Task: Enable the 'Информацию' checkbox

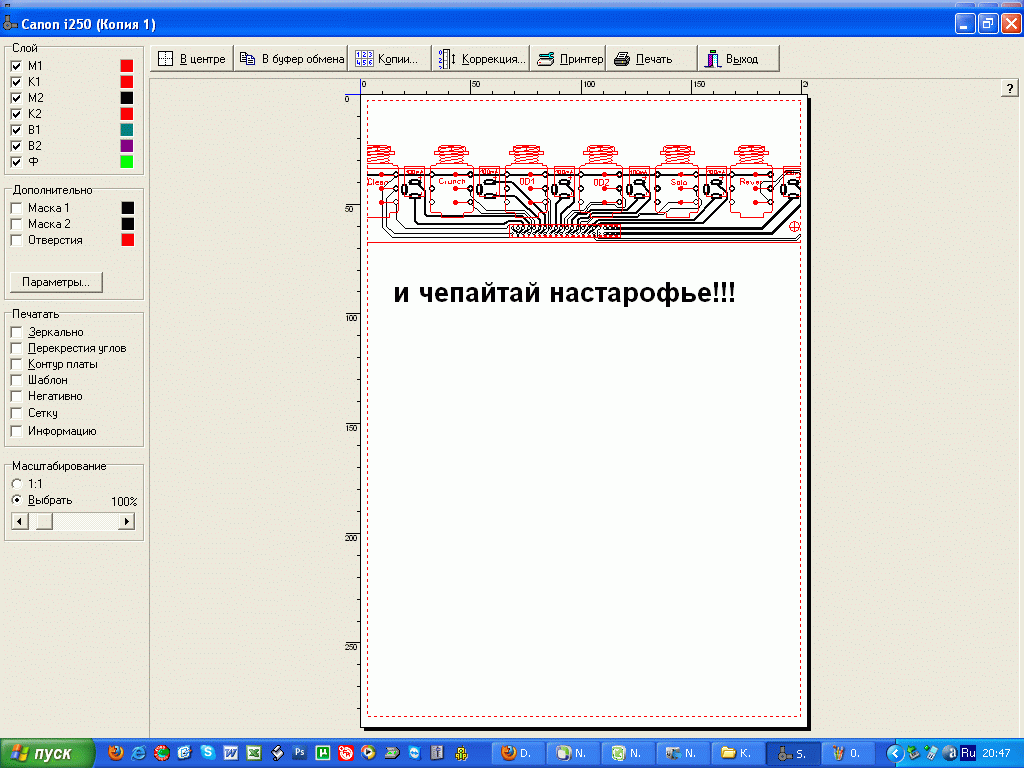Action: click(x=16, y=431)
